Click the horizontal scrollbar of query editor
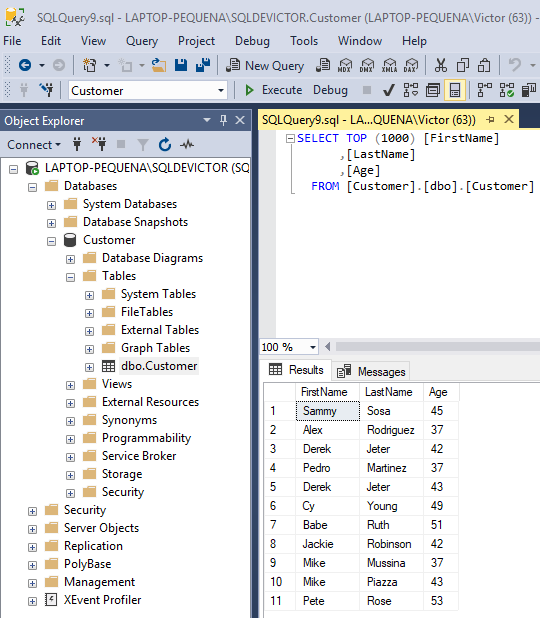Image resolution: width=540 pixels, height=618 pixels. click(x=438, y=347)
